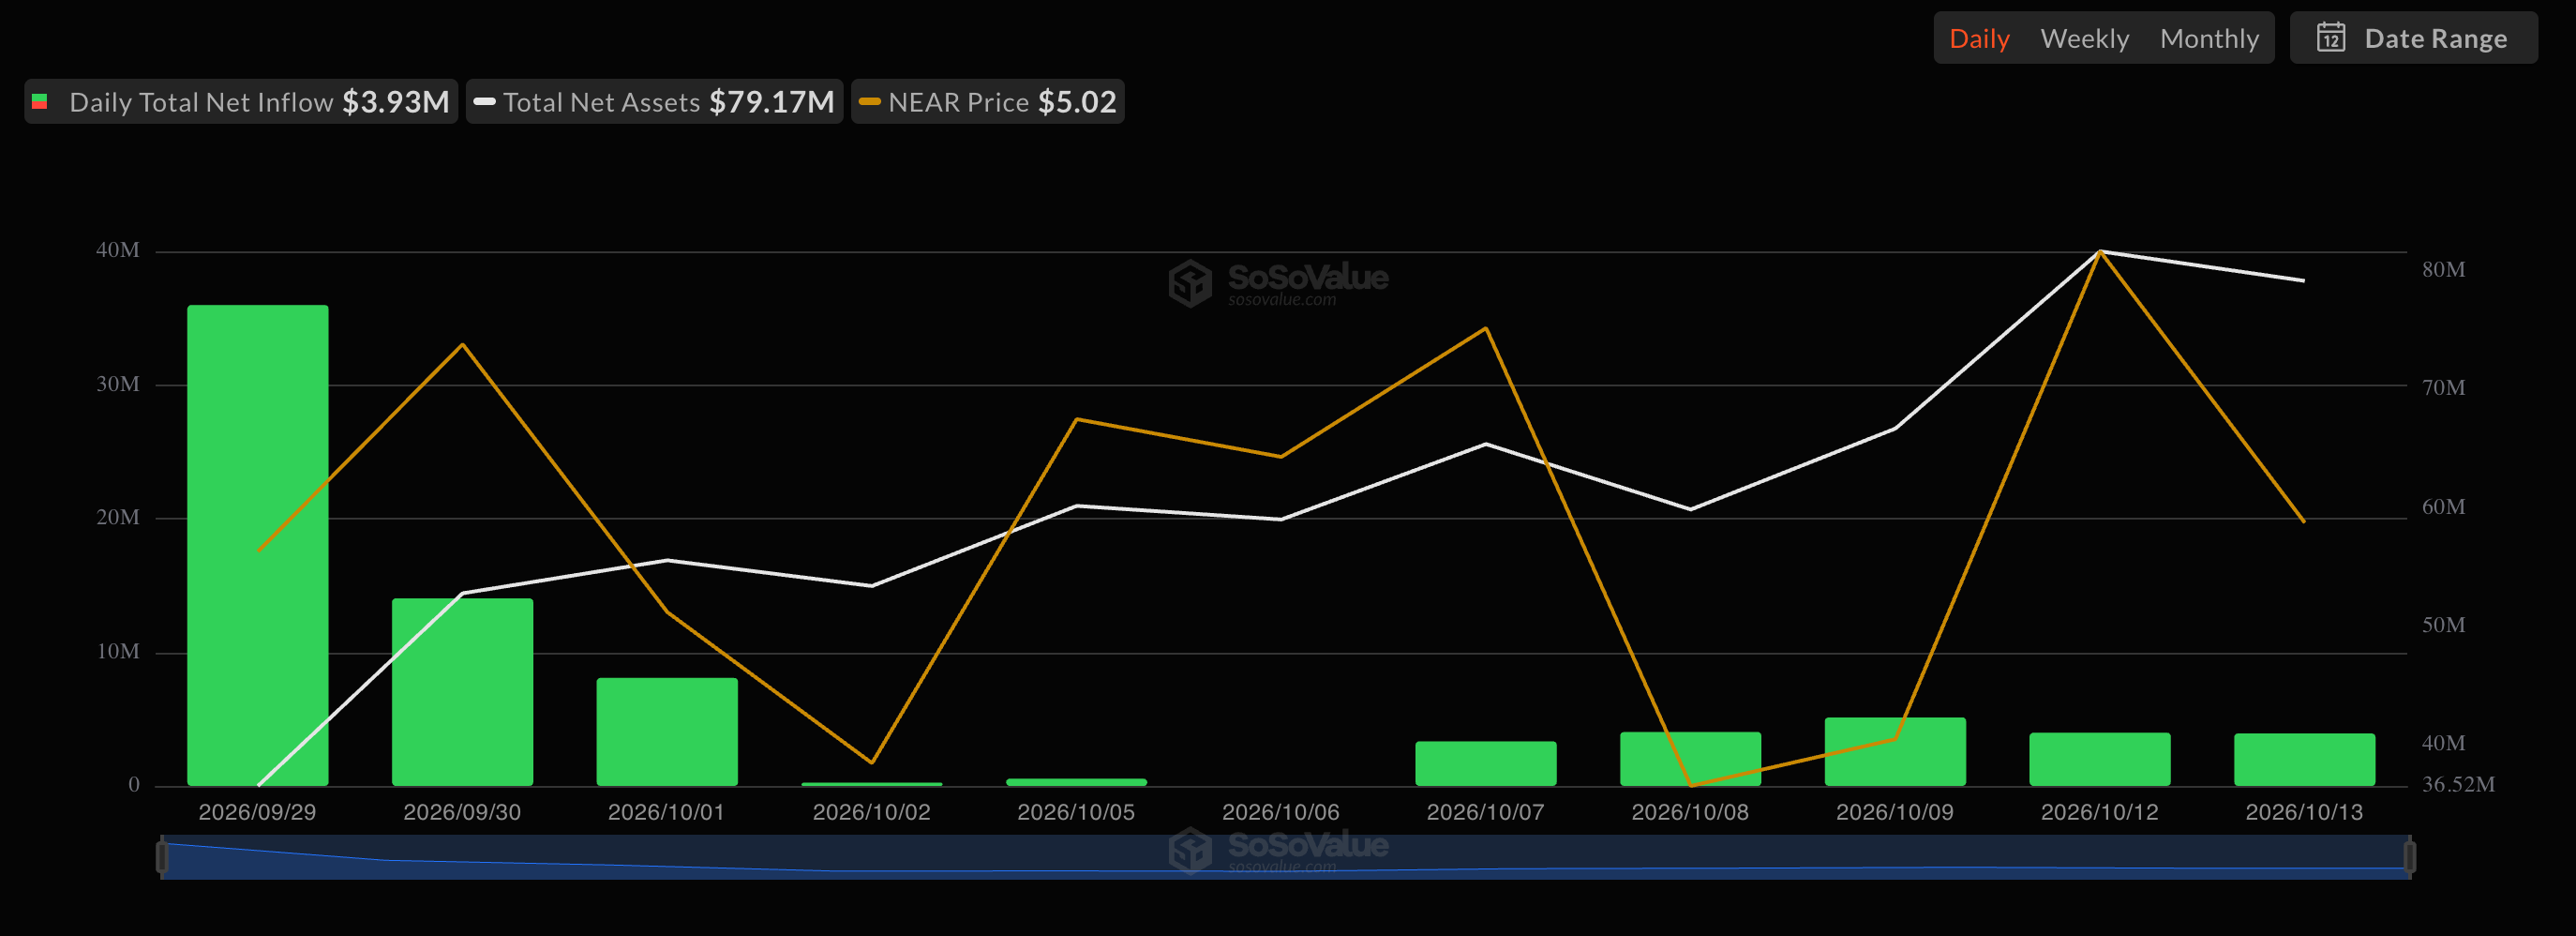2576x936 pixels.
Task: Select the 2026/10/07 inflow bar
Action: click(x=1486, y=763)
